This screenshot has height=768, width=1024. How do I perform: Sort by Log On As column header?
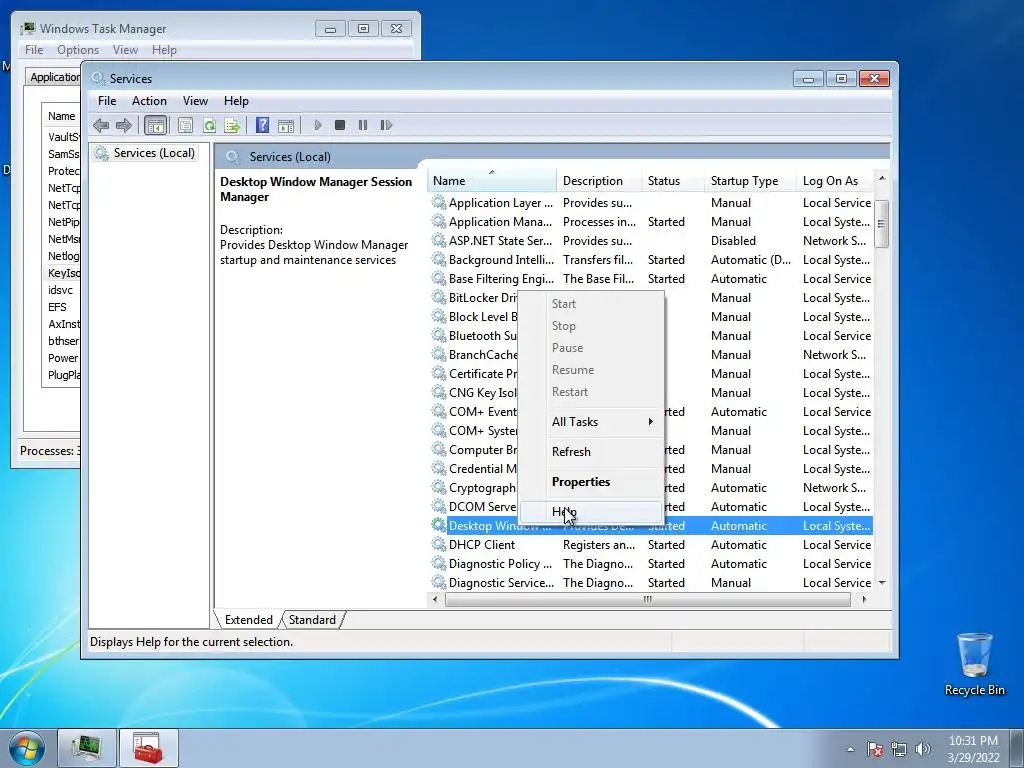tap(835, 181)
